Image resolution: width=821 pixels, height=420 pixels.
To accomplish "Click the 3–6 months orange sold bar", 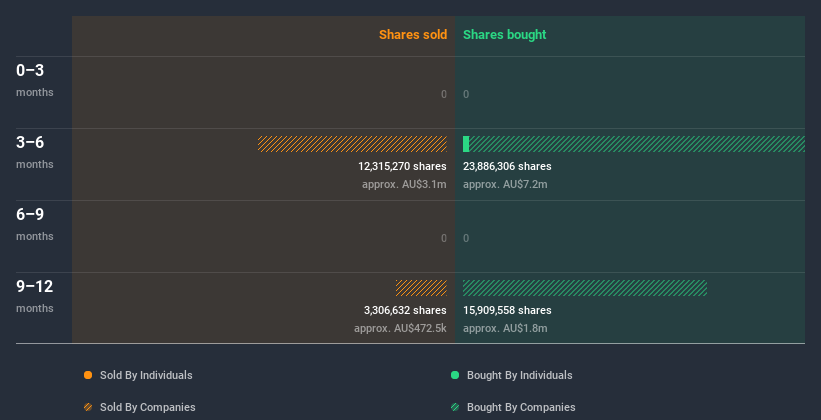I will point(352,144).
